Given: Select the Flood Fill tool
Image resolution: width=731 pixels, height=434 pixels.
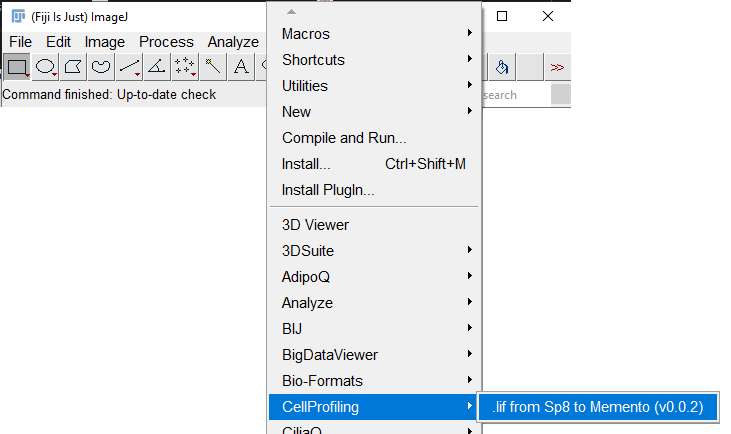Looking at the screenshot, I should coord(502,67).
